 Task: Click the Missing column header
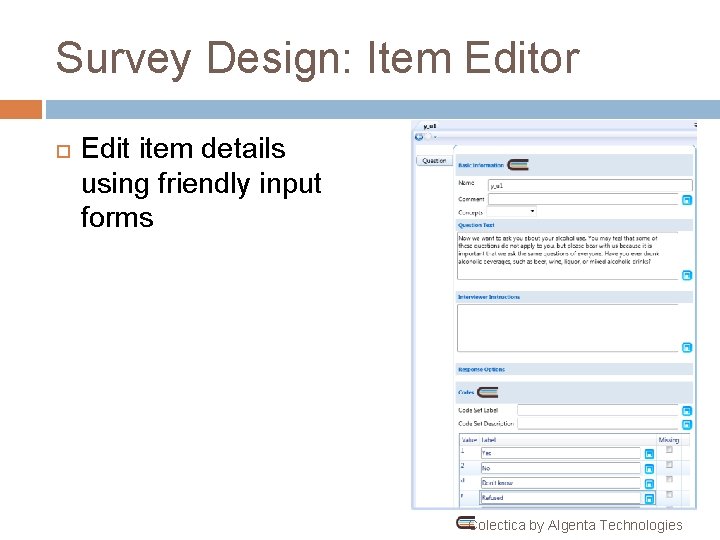coord(669,440)
